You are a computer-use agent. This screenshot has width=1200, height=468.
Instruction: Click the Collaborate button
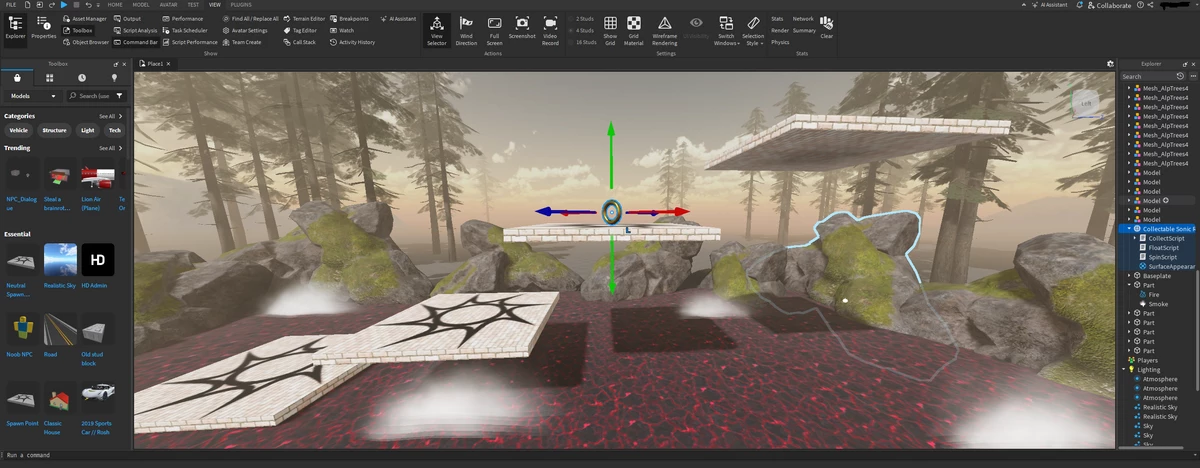click(x=1108, y=5)
